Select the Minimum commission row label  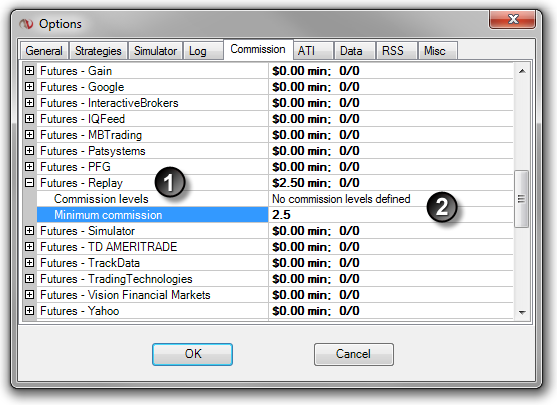click(152, 215)
